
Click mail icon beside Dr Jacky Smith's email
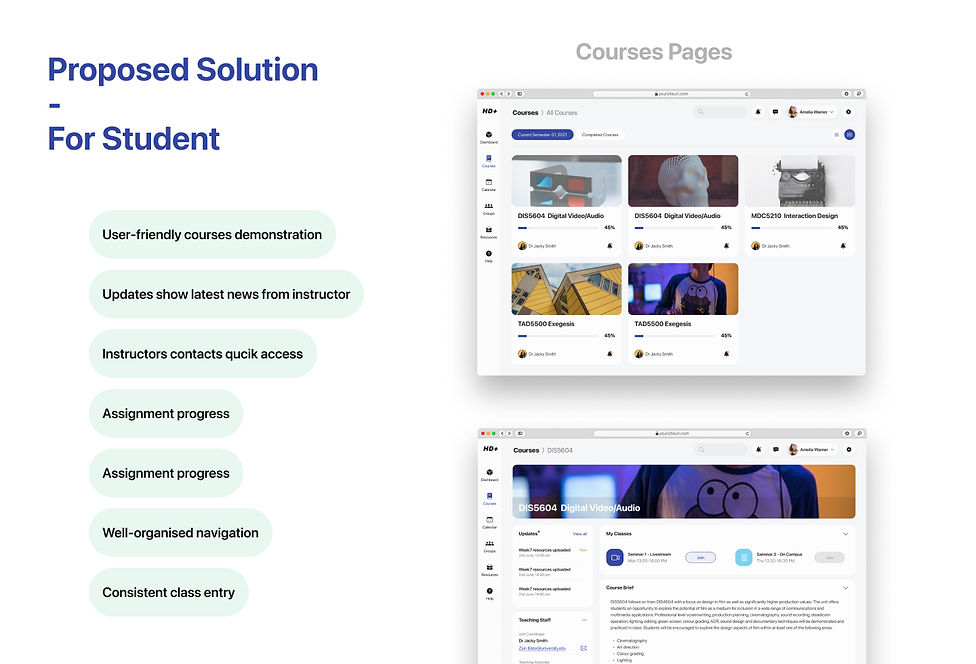tap(584, 648)
